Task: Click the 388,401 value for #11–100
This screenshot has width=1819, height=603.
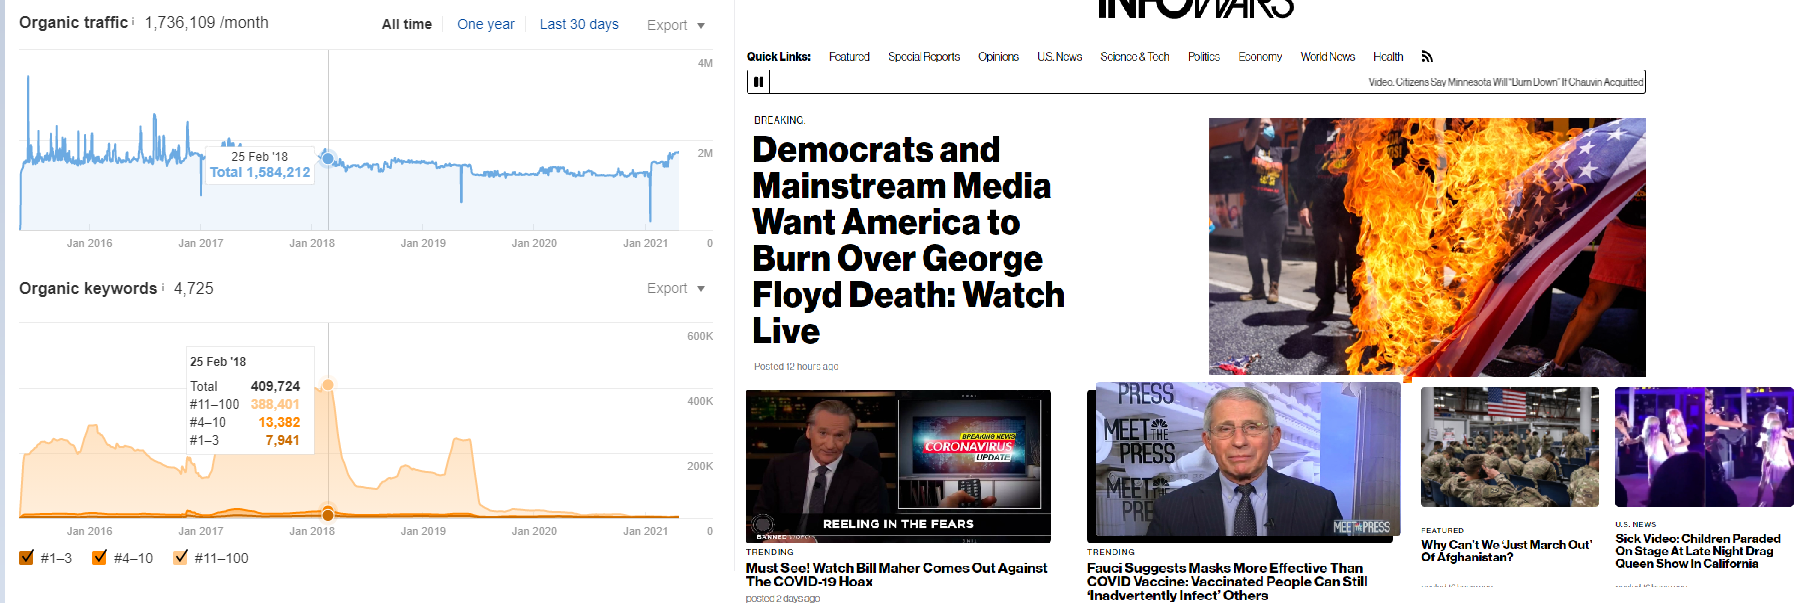Action: pos(275,404)
